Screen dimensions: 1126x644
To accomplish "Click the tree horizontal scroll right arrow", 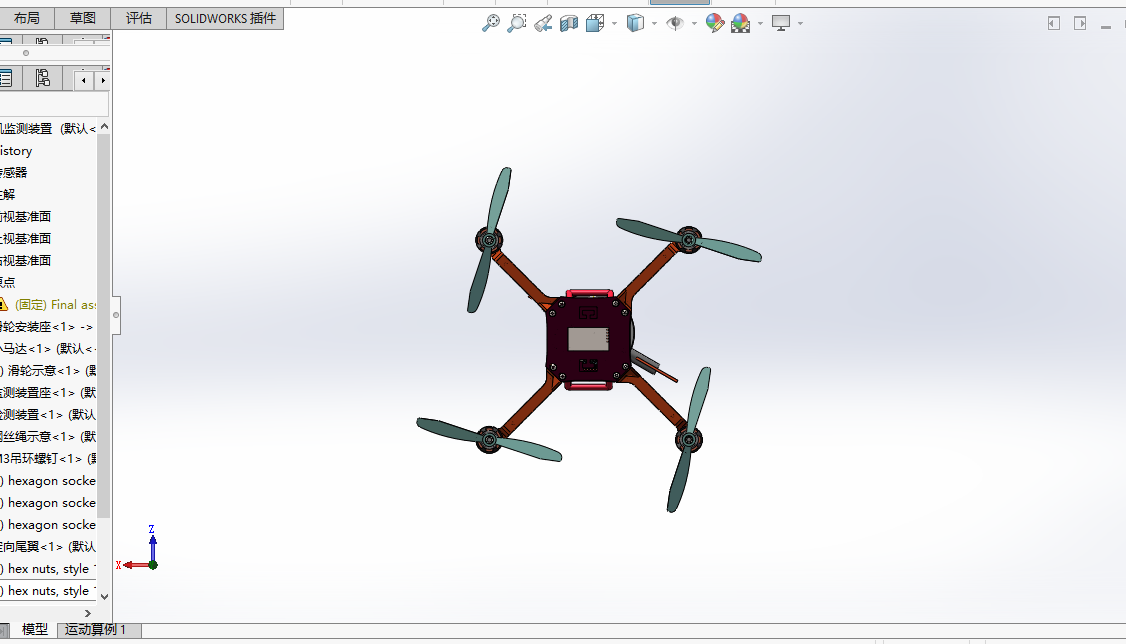I will pos(88,613).
